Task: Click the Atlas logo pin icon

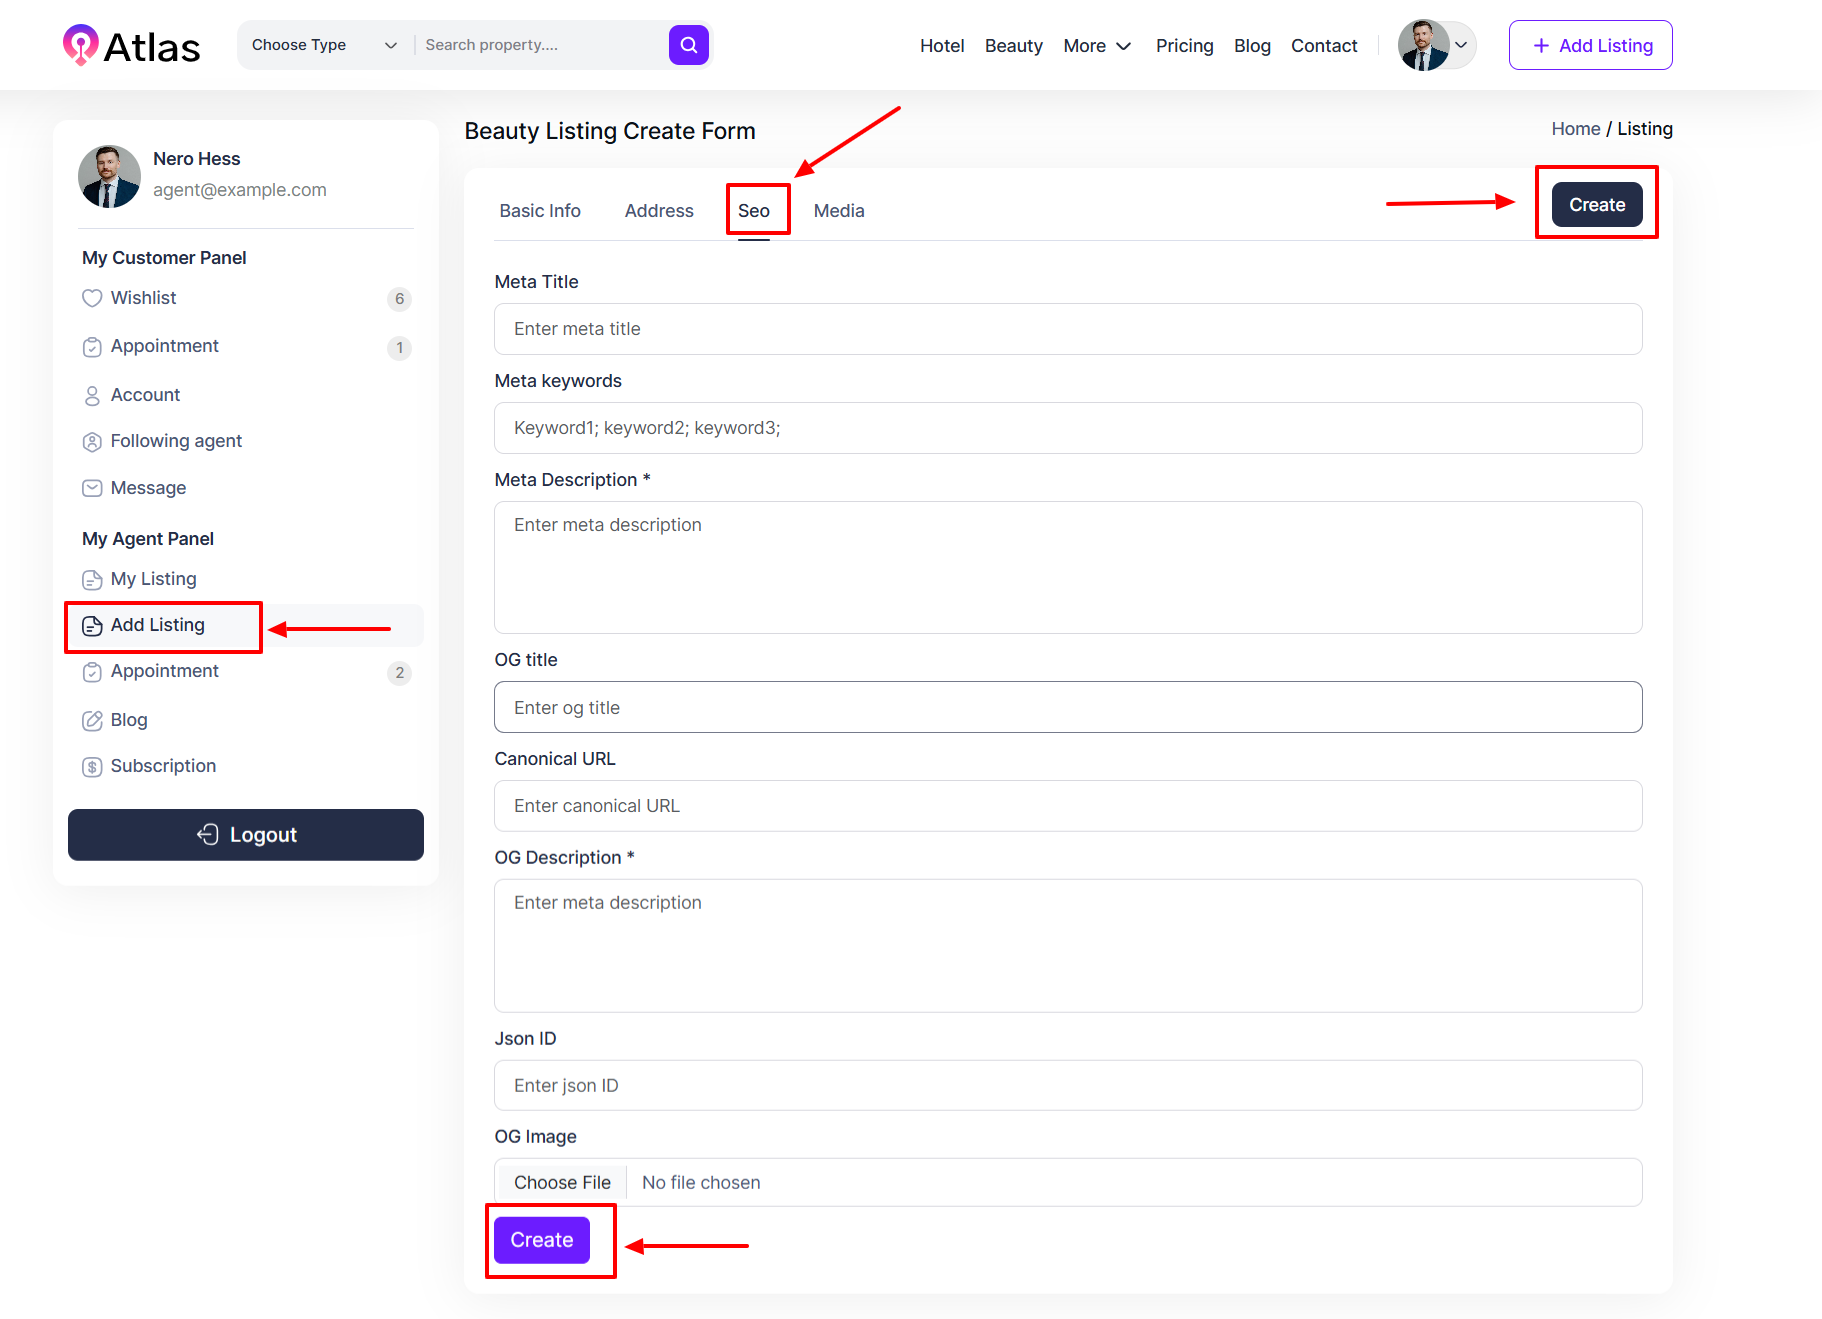Action: pyautogui.click(x=80, y=45)
